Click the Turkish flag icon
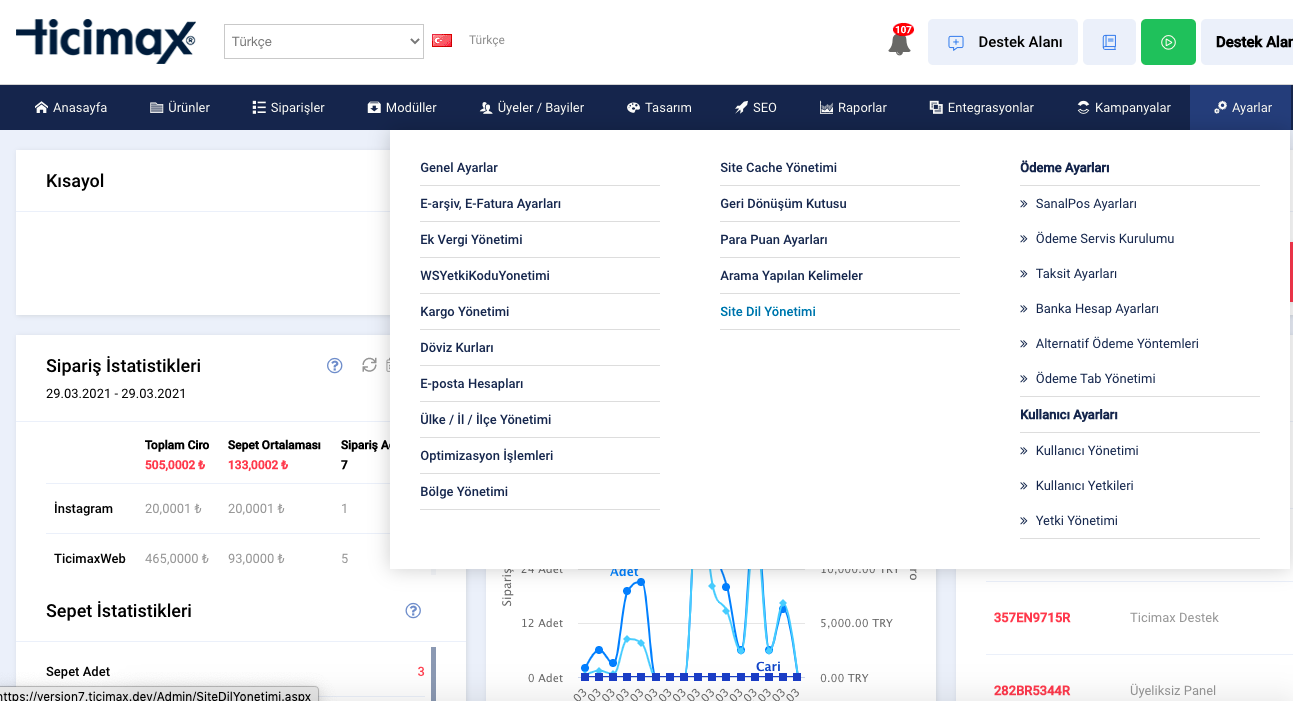This screenshot has width=1293, height=701. point(442,41)
